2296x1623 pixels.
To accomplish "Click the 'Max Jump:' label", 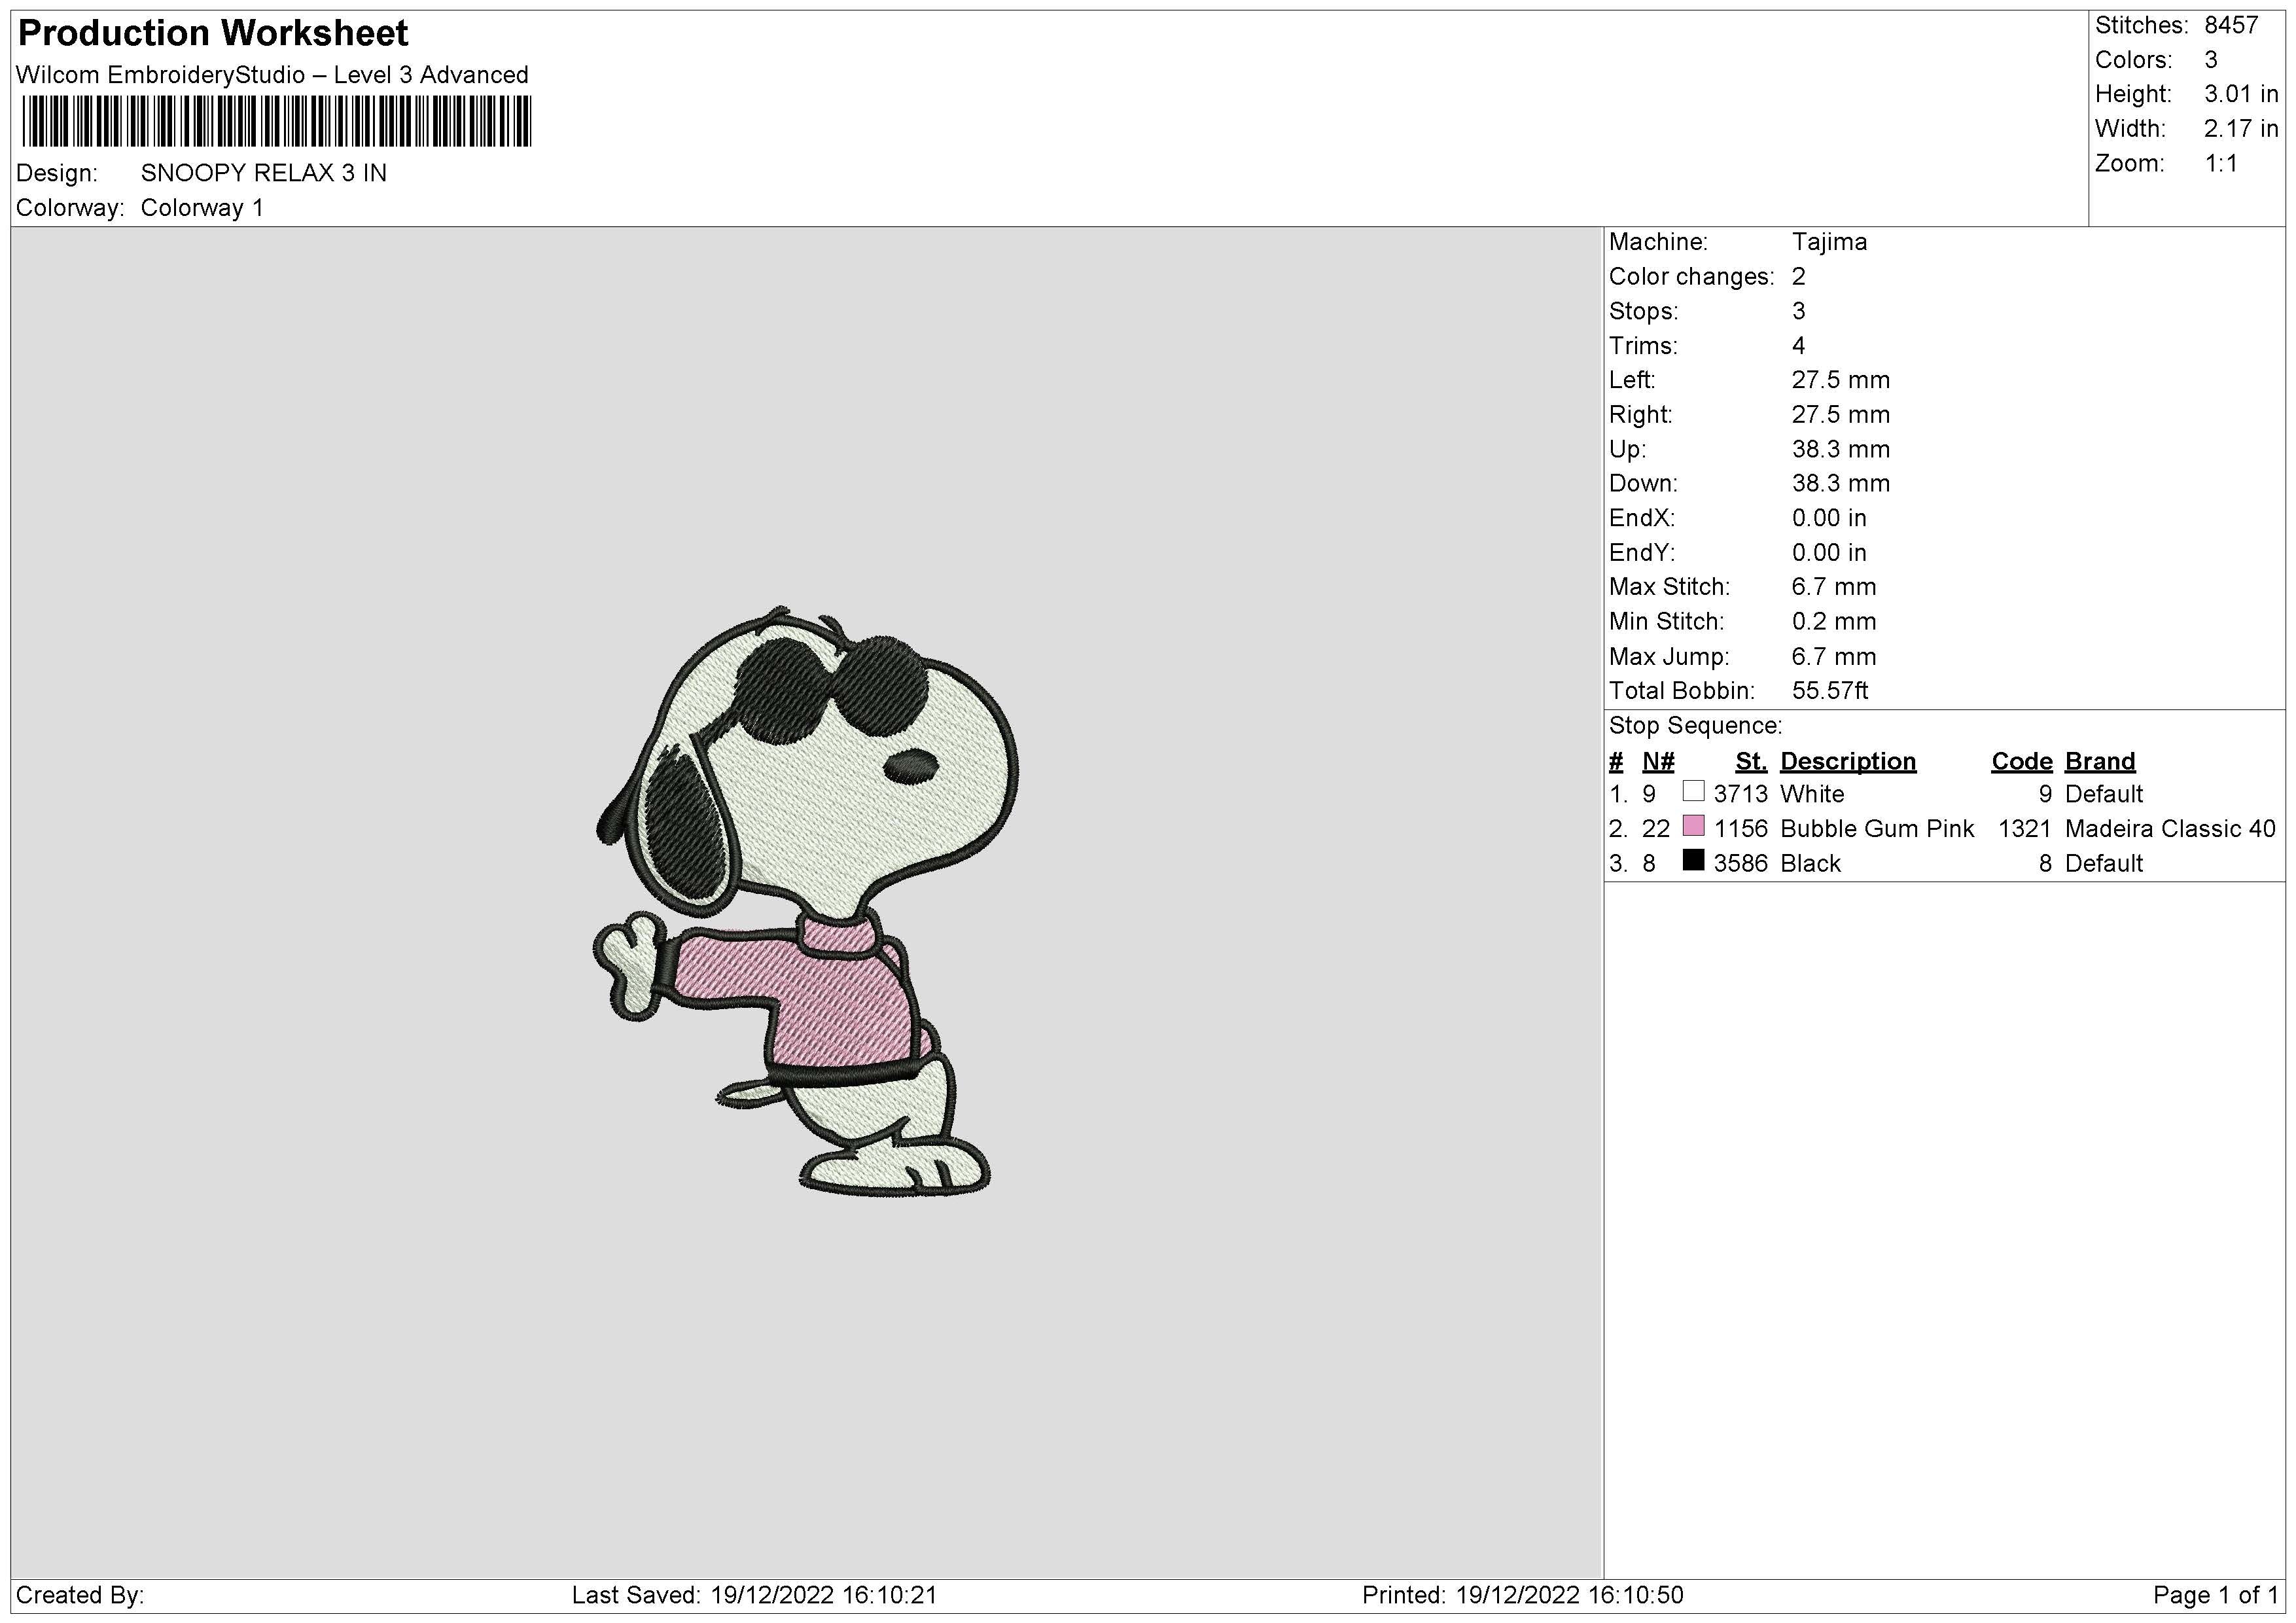I will (1669, 657).
